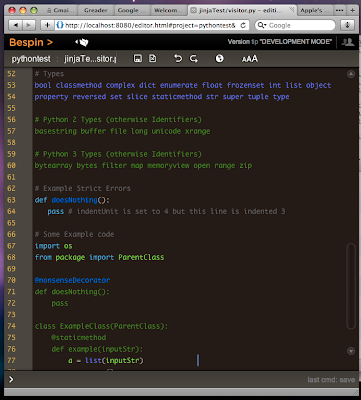Click 'a = list(inputStr)' on line 77

[106, 360]
